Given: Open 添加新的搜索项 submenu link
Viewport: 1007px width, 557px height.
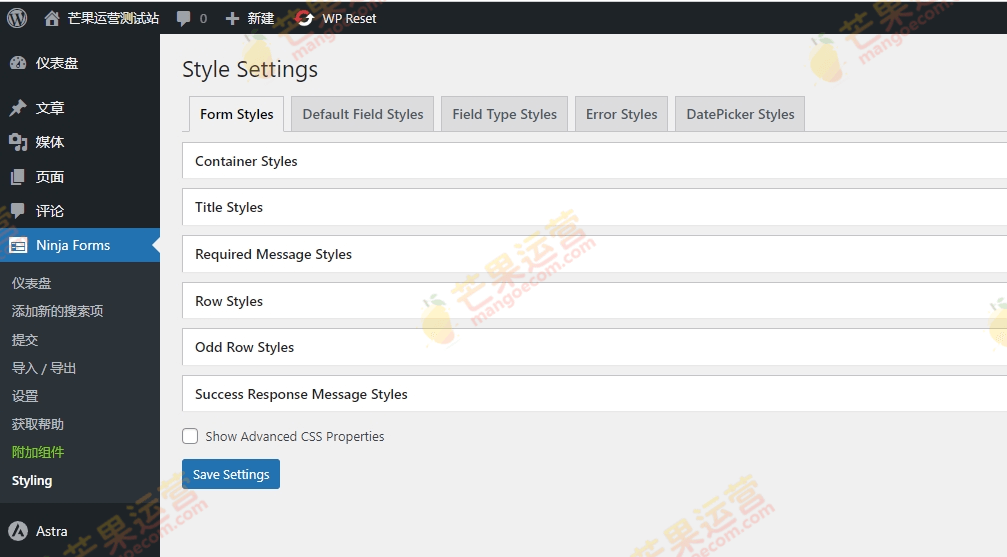Looking at the screenshot, I should click(x=57, y=311).
